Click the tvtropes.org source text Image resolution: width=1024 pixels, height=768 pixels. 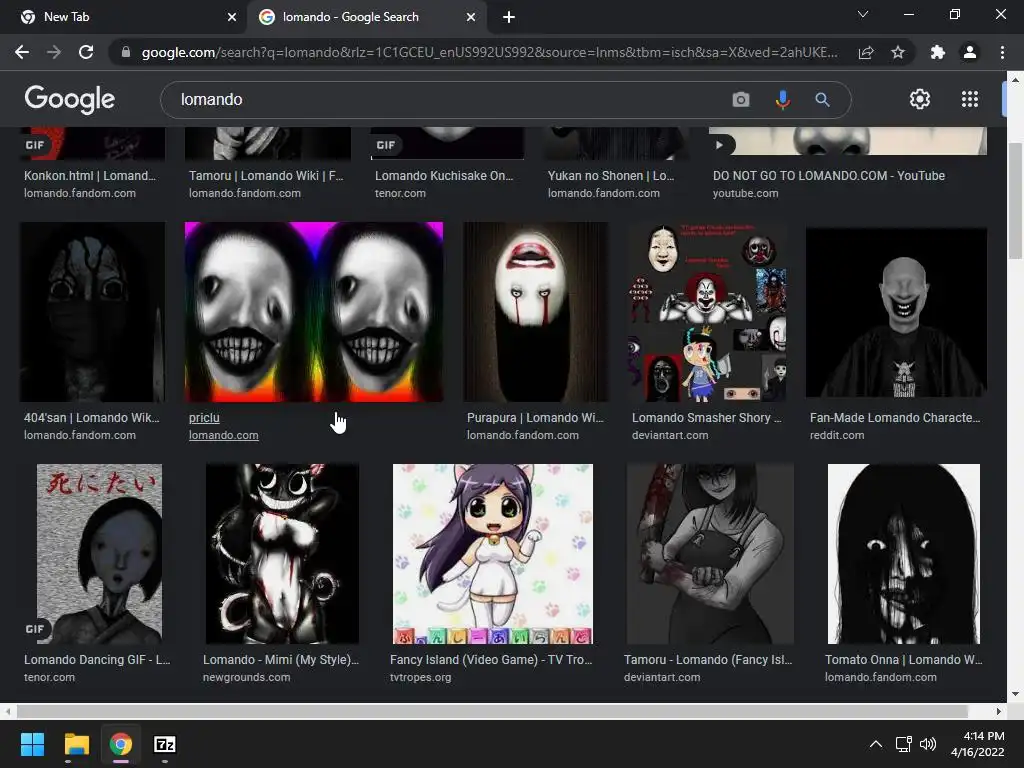click(x=420, y=677)
